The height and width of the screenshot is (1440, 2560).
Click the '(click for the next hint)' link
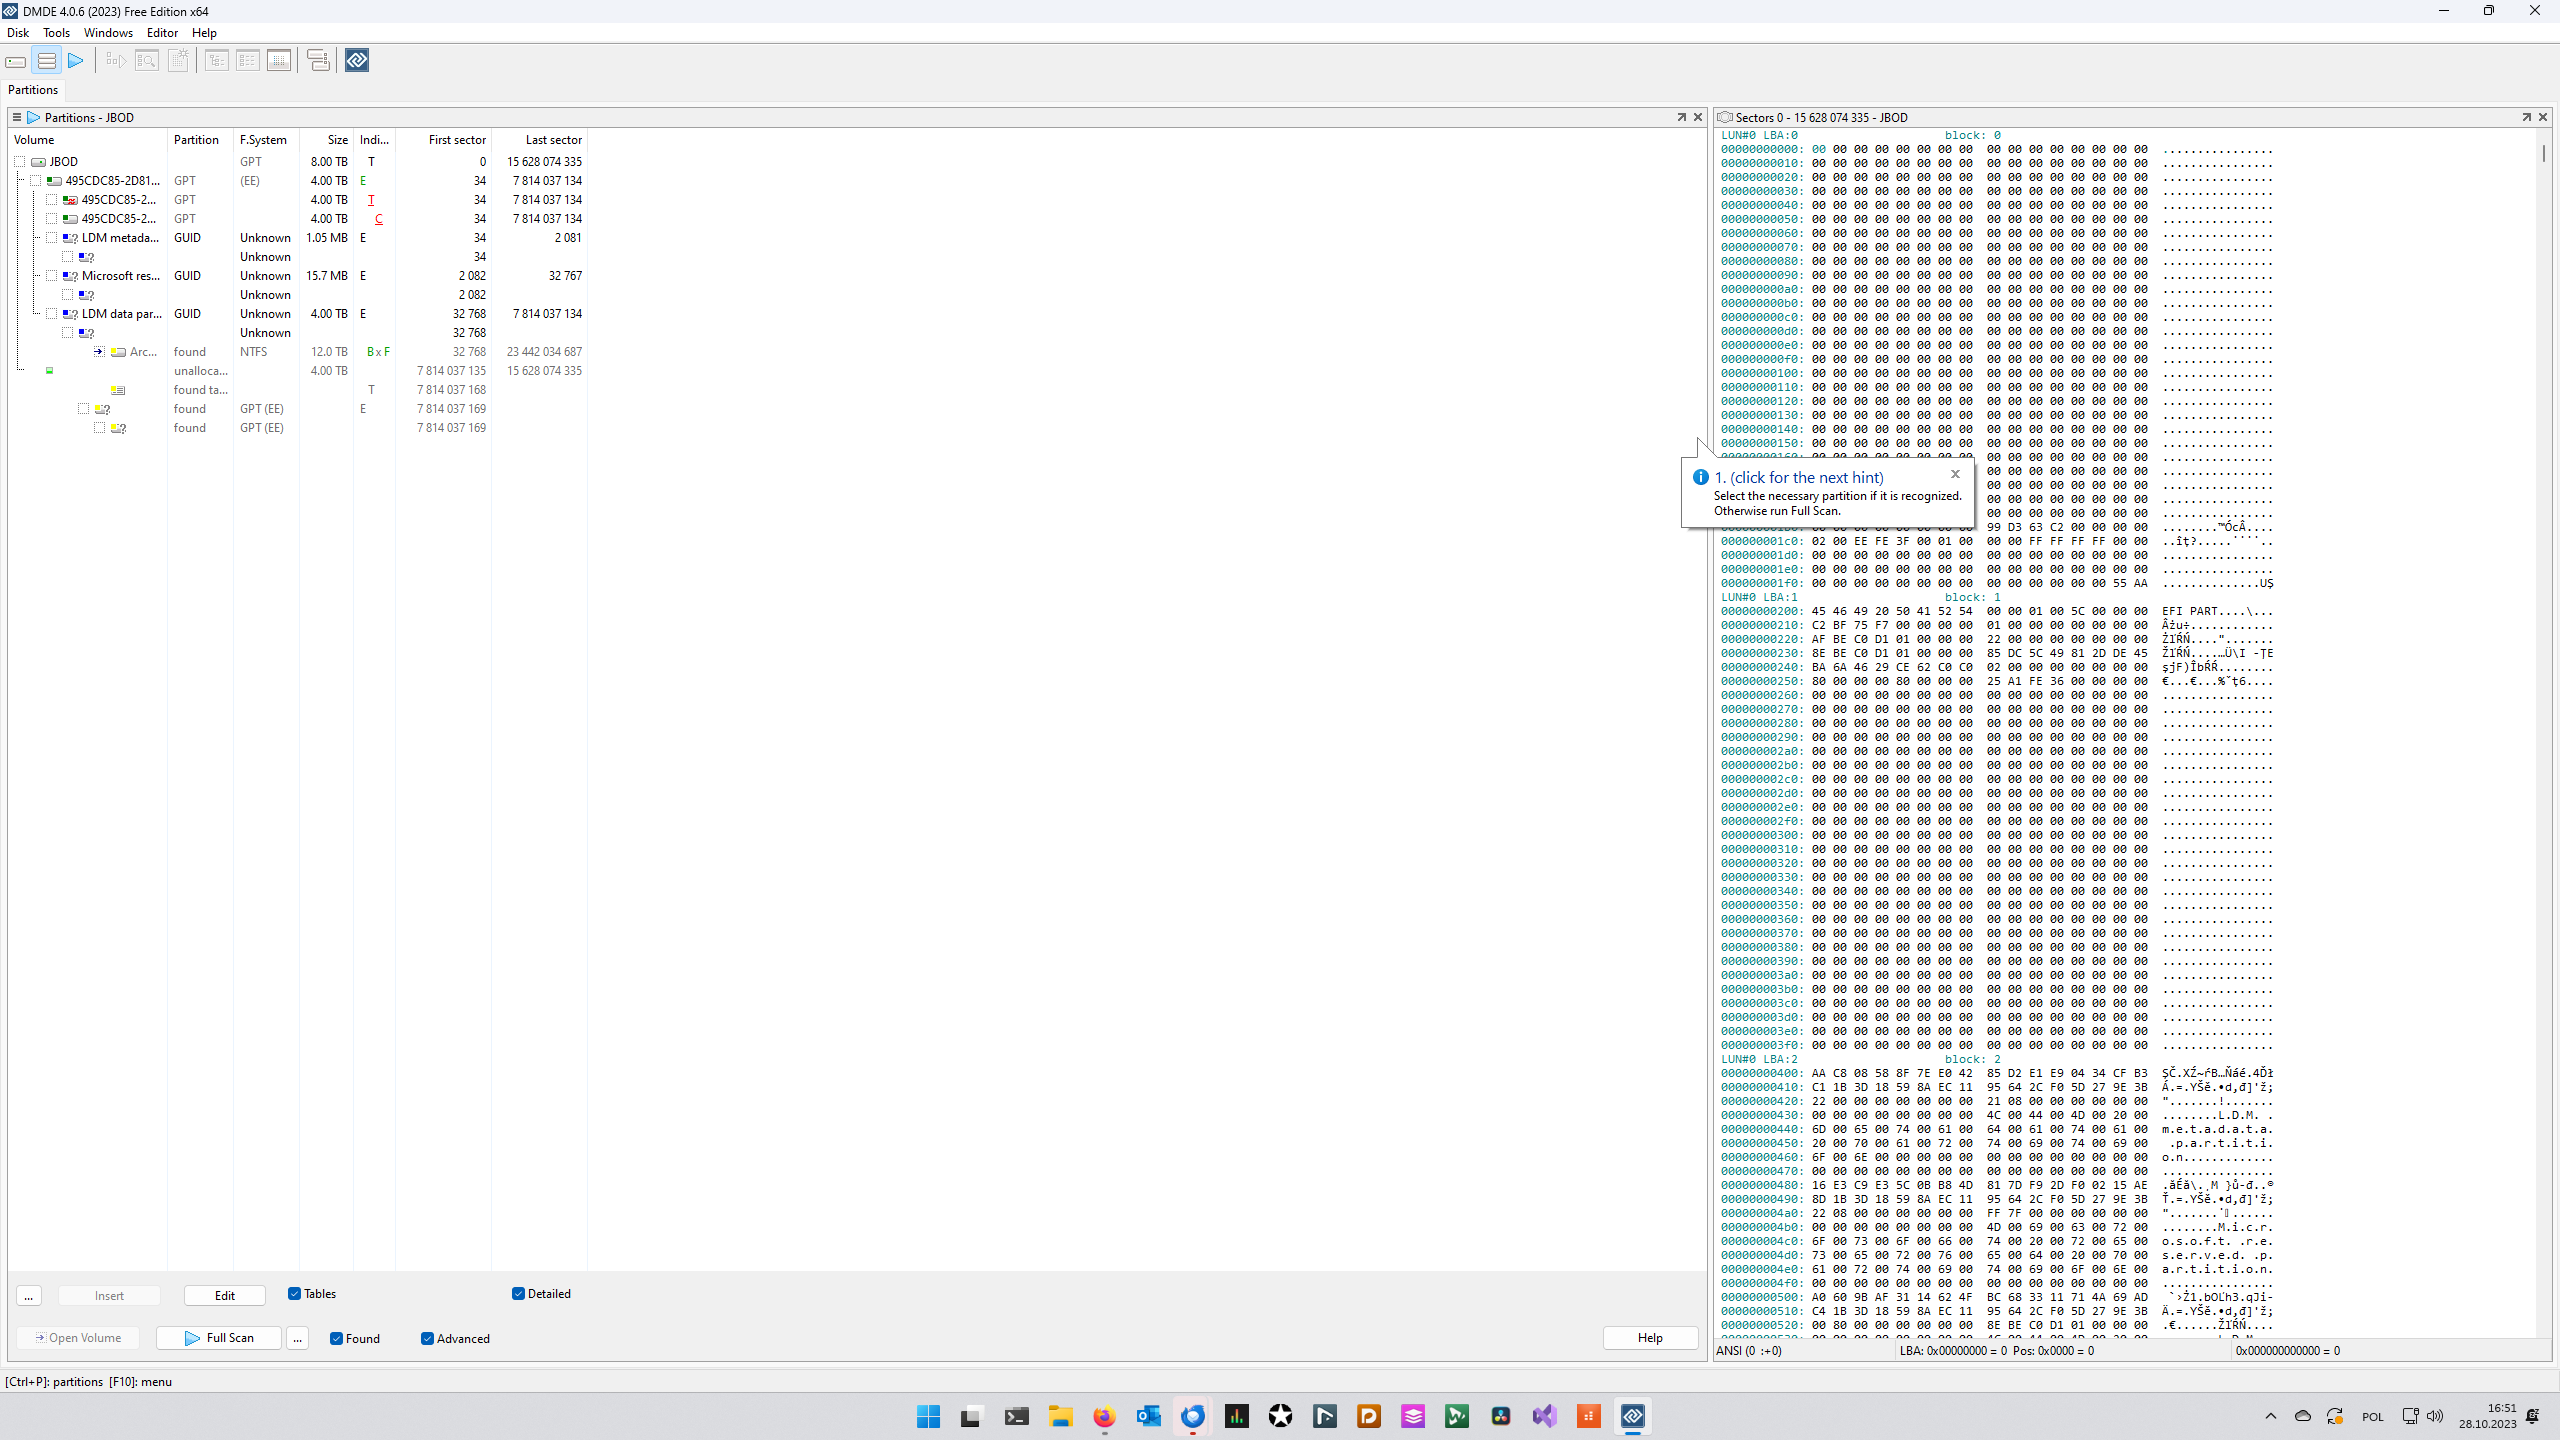click(1806, 478)
